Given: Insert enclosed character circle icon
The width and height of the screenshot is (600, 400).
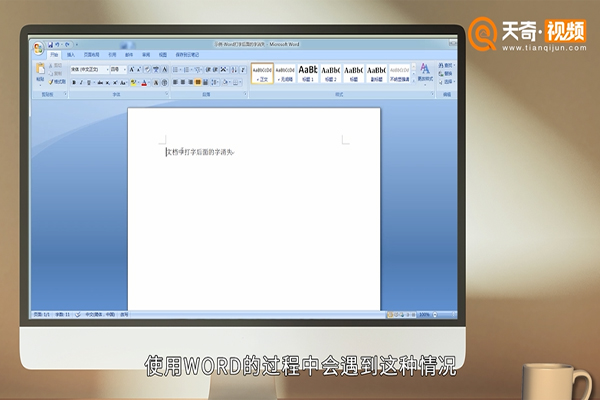Looking at the screenshot, I should 165,83.
